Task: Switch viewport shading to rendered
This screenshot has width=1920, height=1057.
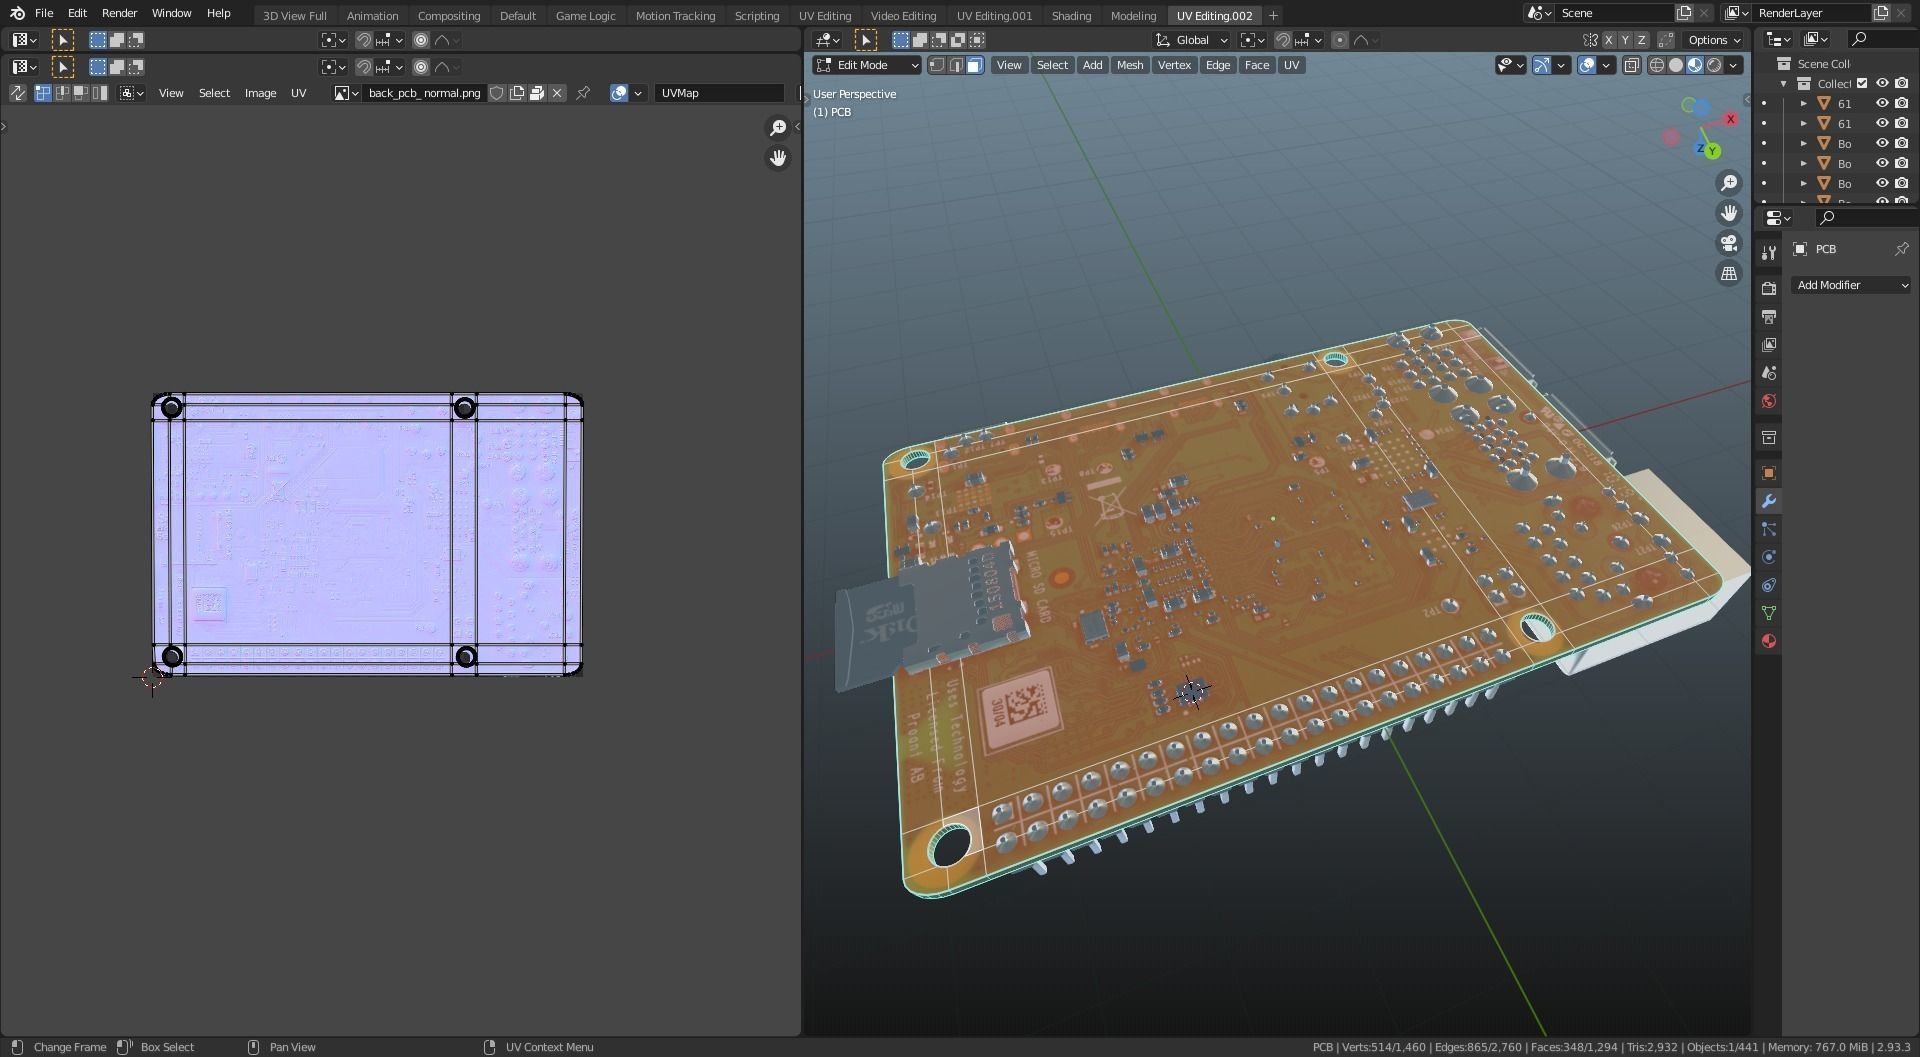Action: coord(1714,65)
